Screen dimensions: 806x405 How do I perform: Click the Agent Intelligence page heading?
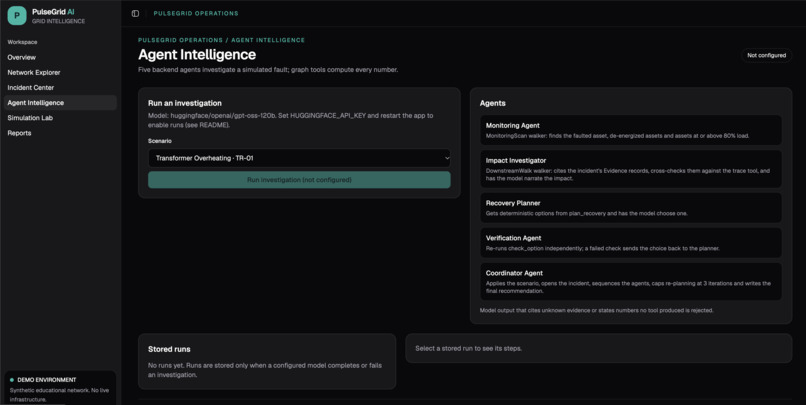[x=197, y=54]
